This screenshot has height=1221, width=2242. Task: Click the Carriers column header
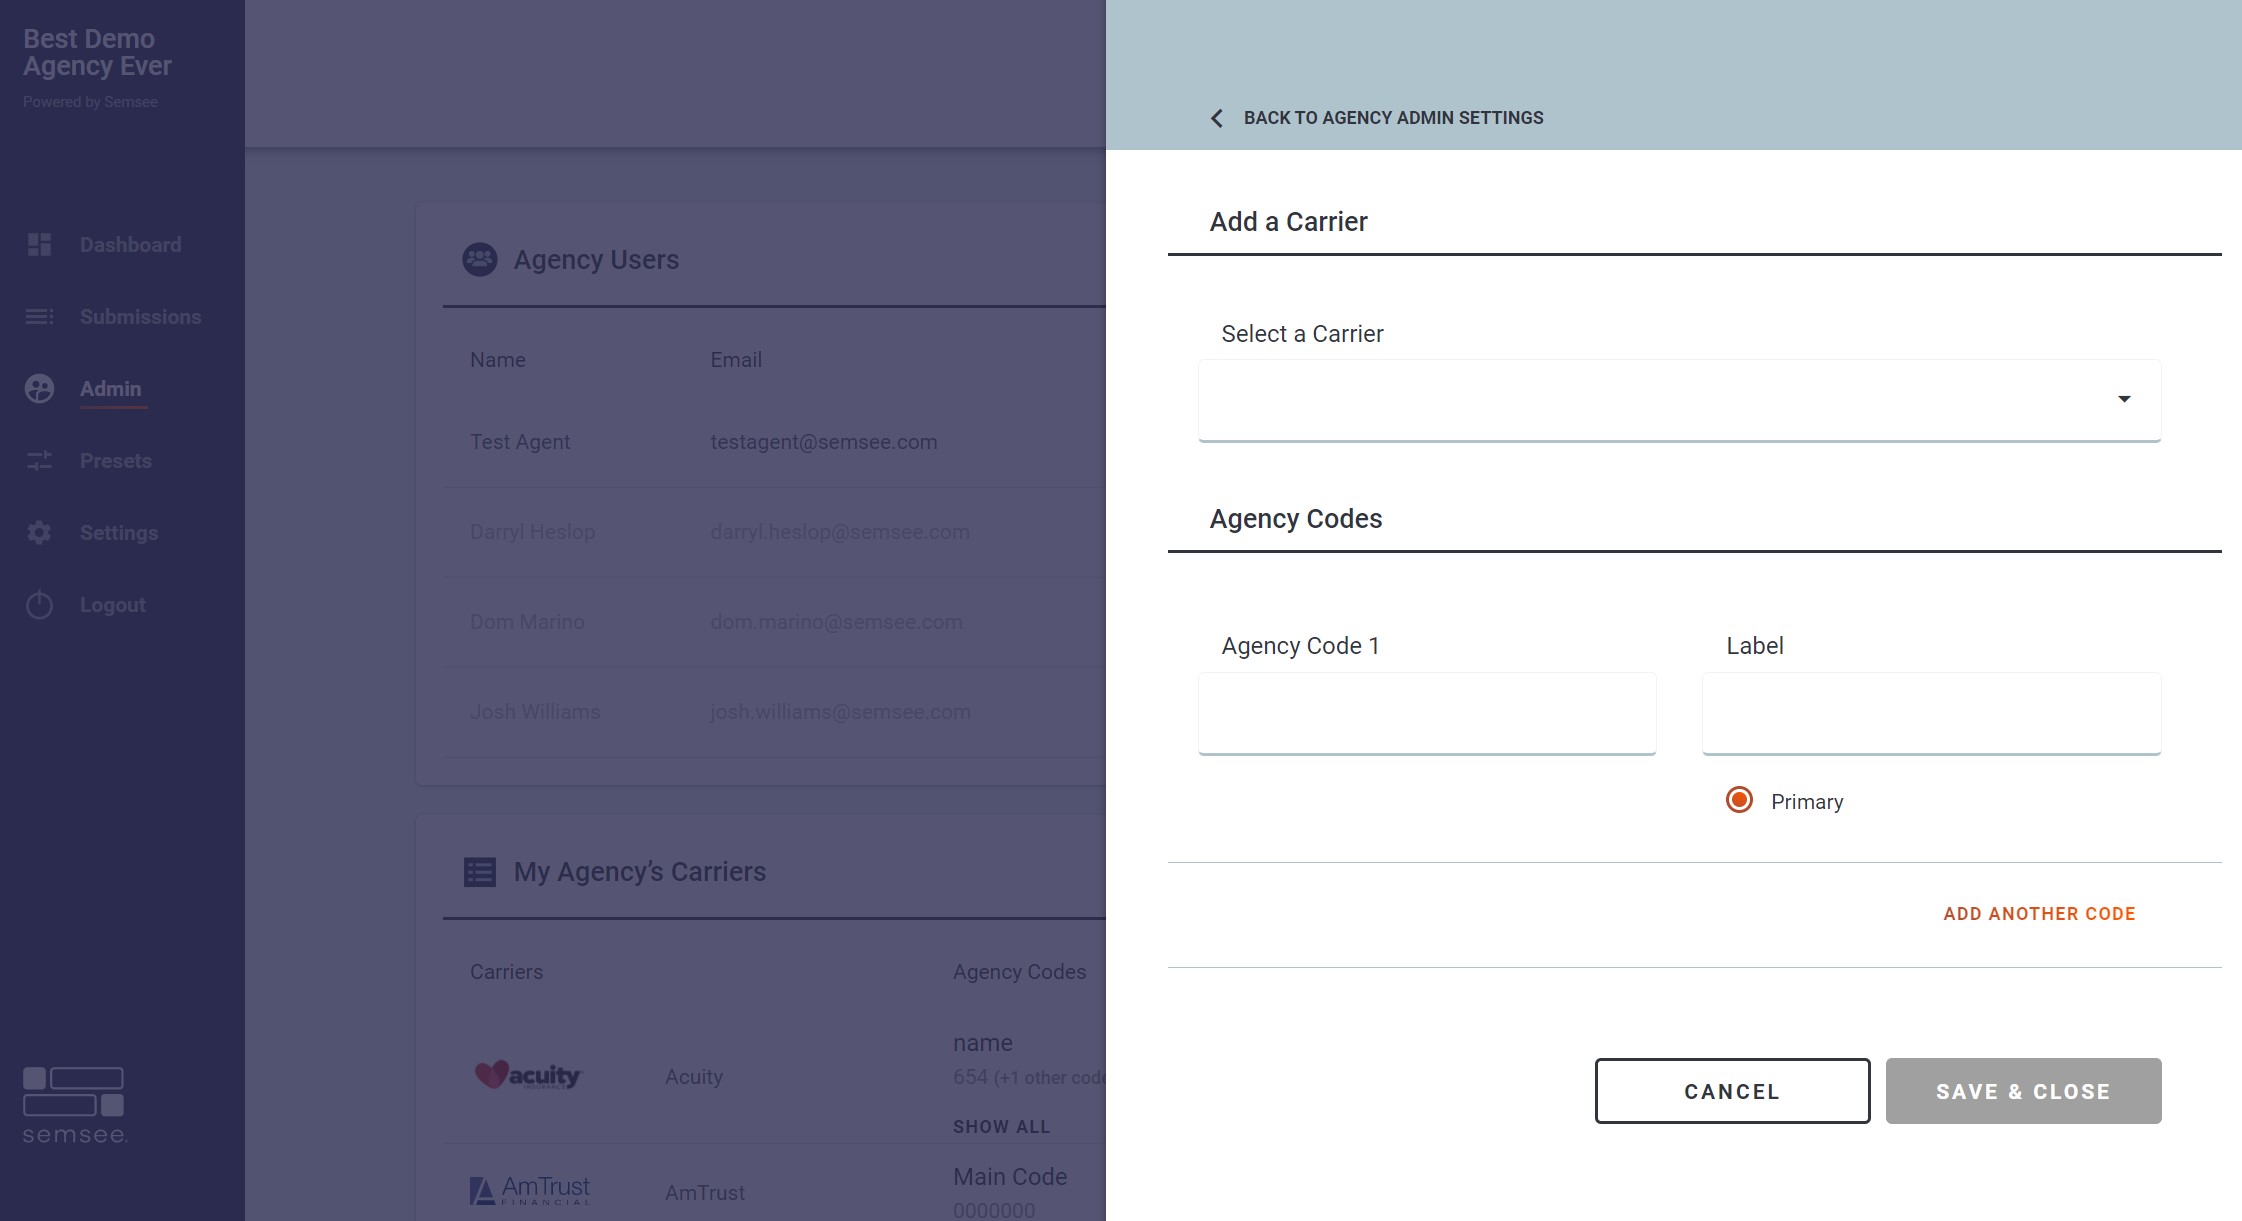(x=506, y=972)
